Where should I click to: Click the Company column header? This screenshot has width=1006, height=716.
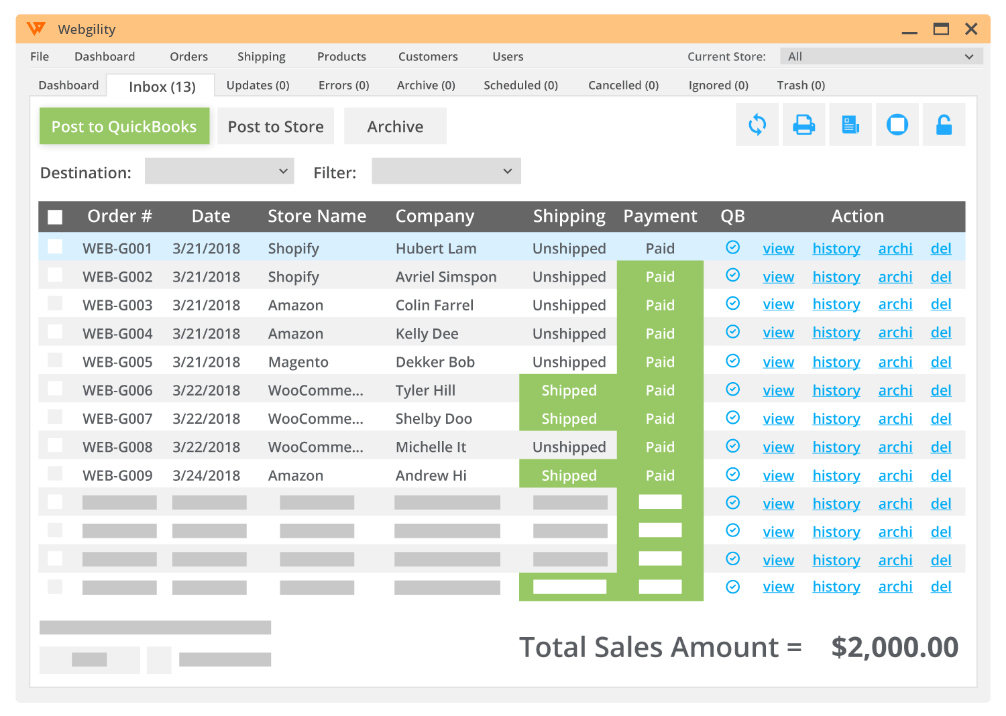click(x=434, y=217)
